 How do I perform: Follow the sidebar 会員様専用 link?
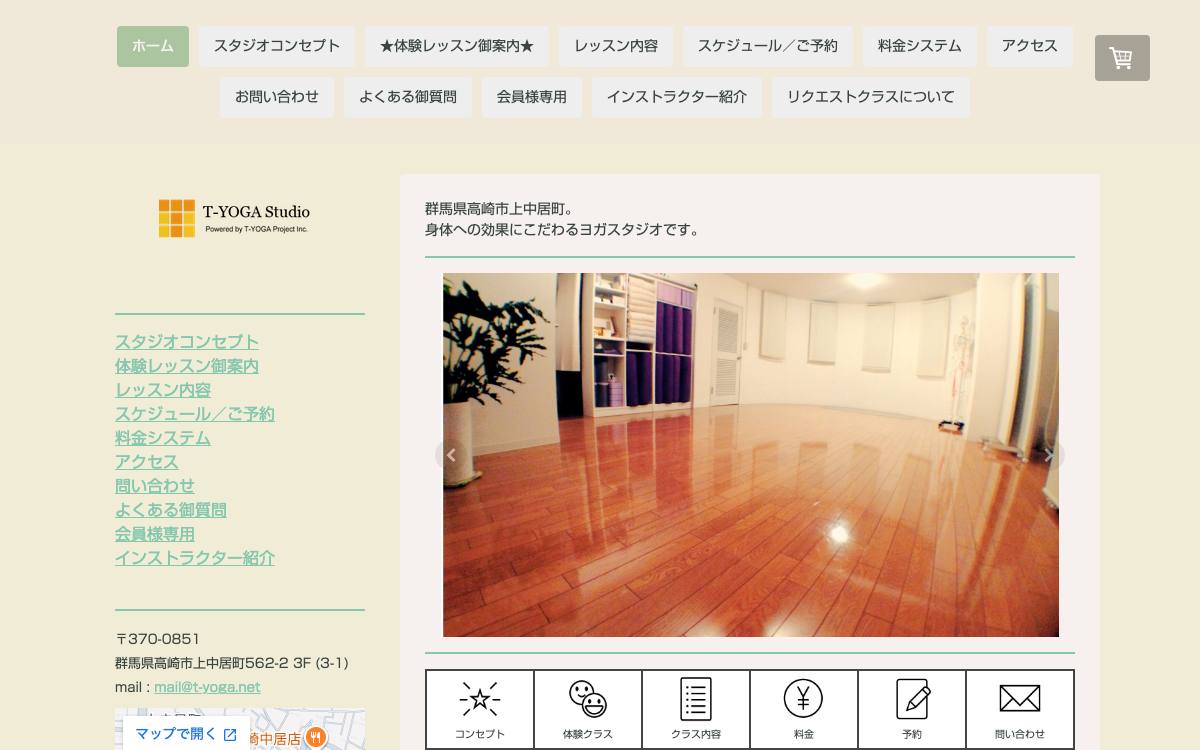tap(155, 534)
